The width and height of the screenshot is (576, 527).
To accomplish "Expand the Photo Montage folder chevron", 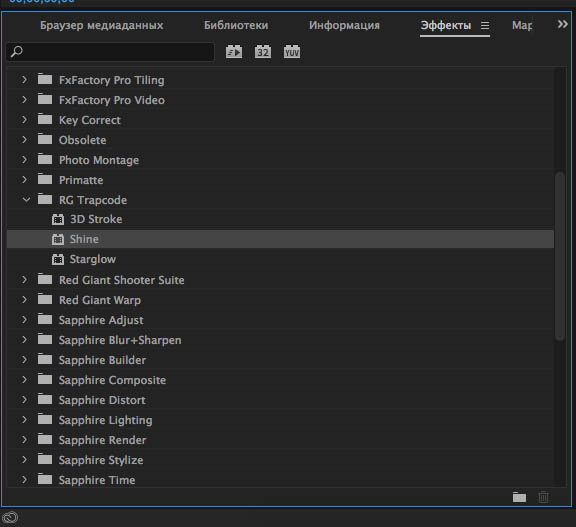I will (24, 159).
